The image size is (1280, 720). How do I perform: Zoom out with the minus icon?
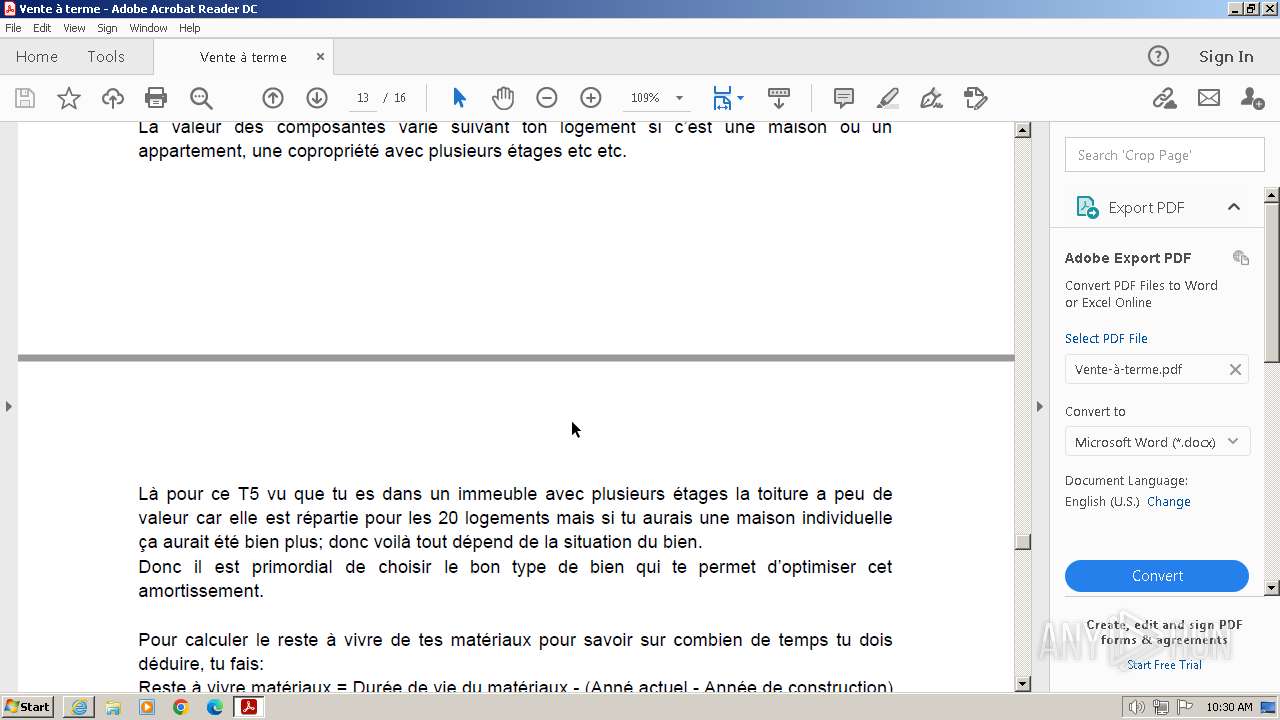coord(546,98)
